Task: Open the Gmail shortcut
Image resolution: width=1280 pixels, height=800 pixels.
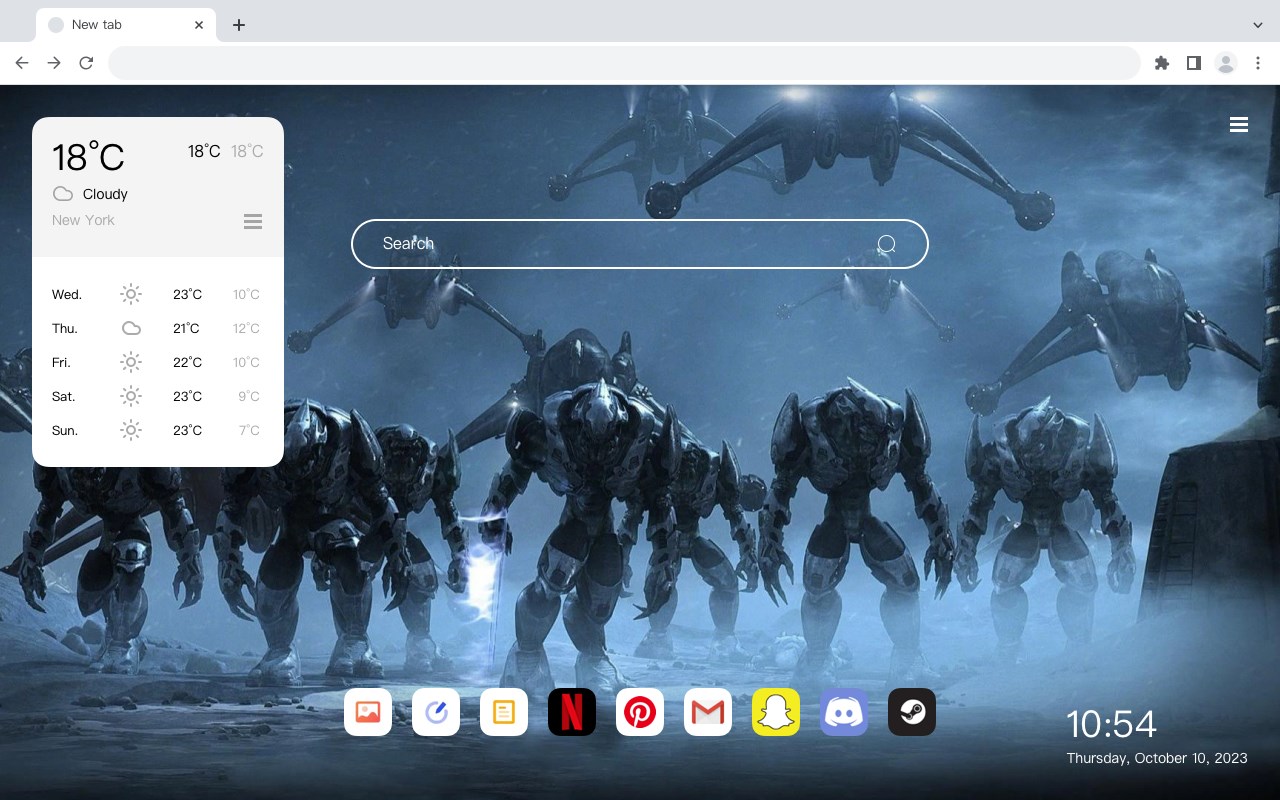Action: [708, 712]
